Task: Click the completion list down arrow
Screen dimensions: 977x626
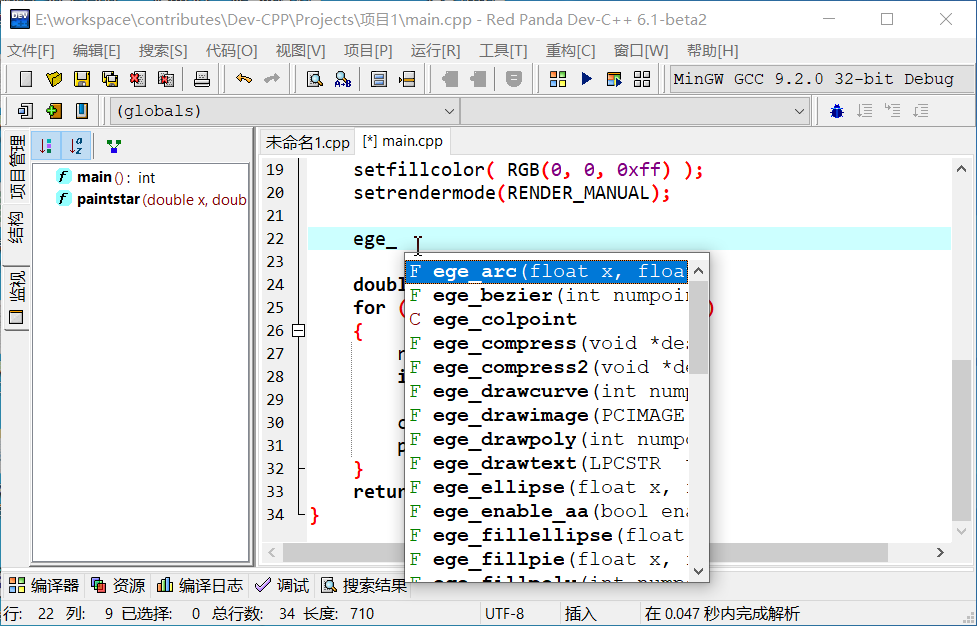Action: coord(698,571)
